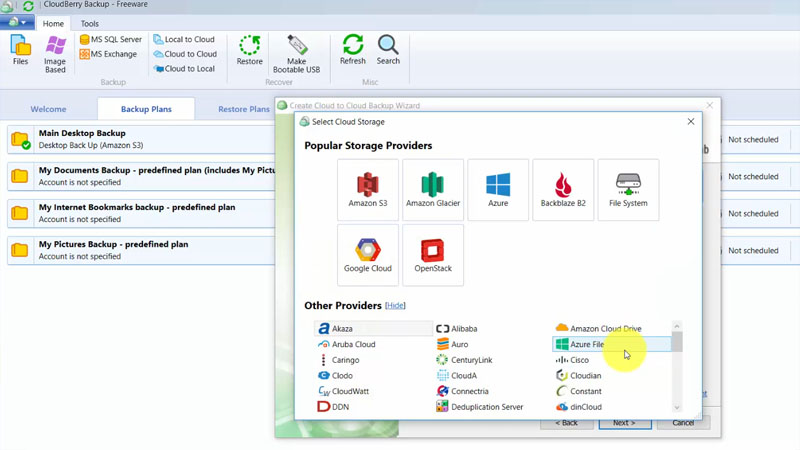Screen dimensions: 800x450
Task: Switch to the Restore Plans tab
Action: pos(244,109)
